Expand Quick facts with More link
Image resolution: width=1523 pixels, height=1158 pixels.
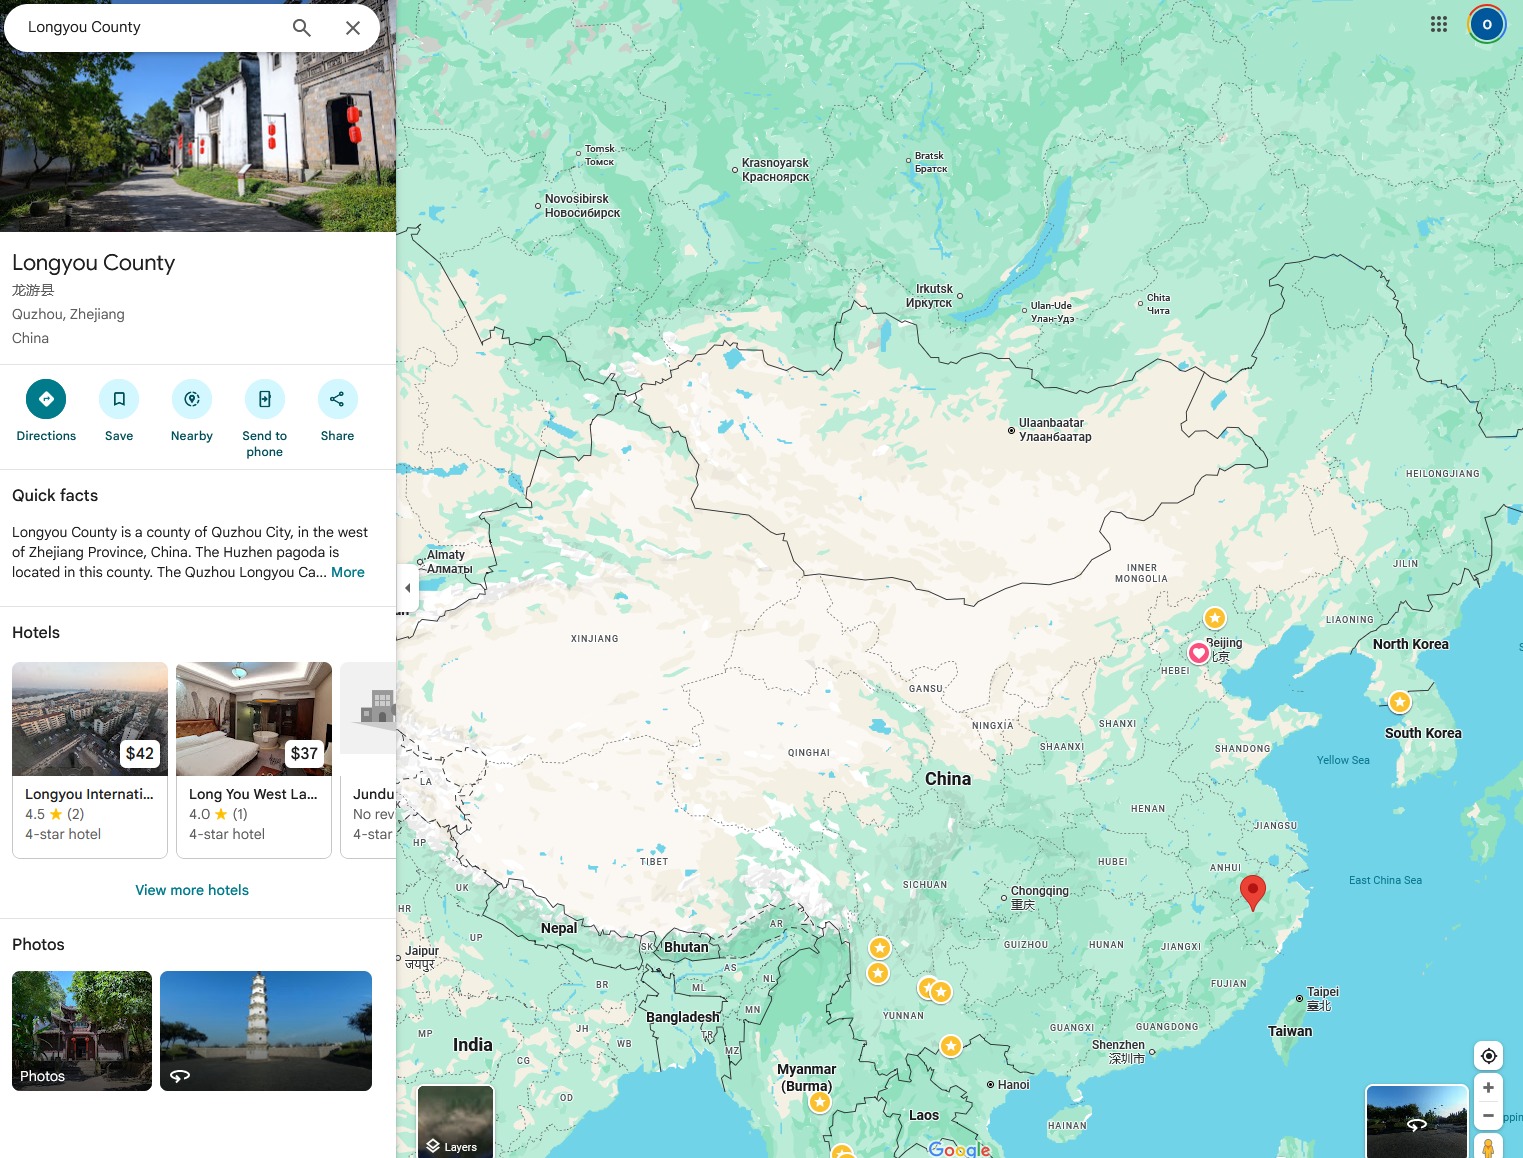click(347, 573)
